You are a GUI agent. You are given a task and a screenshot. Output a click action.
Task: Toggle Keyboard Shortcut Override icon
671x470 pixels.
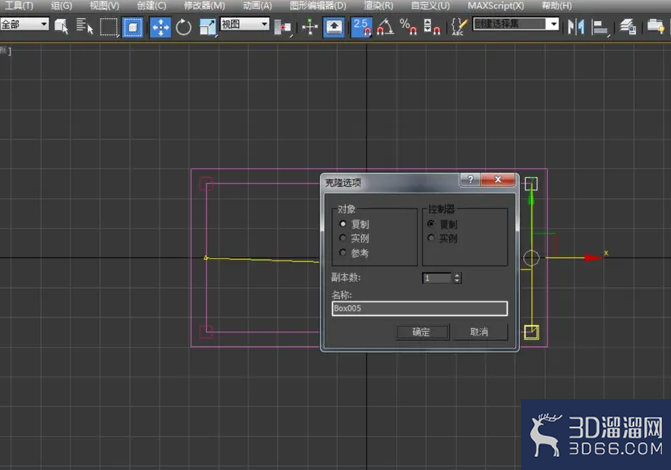tap(334, 27)
